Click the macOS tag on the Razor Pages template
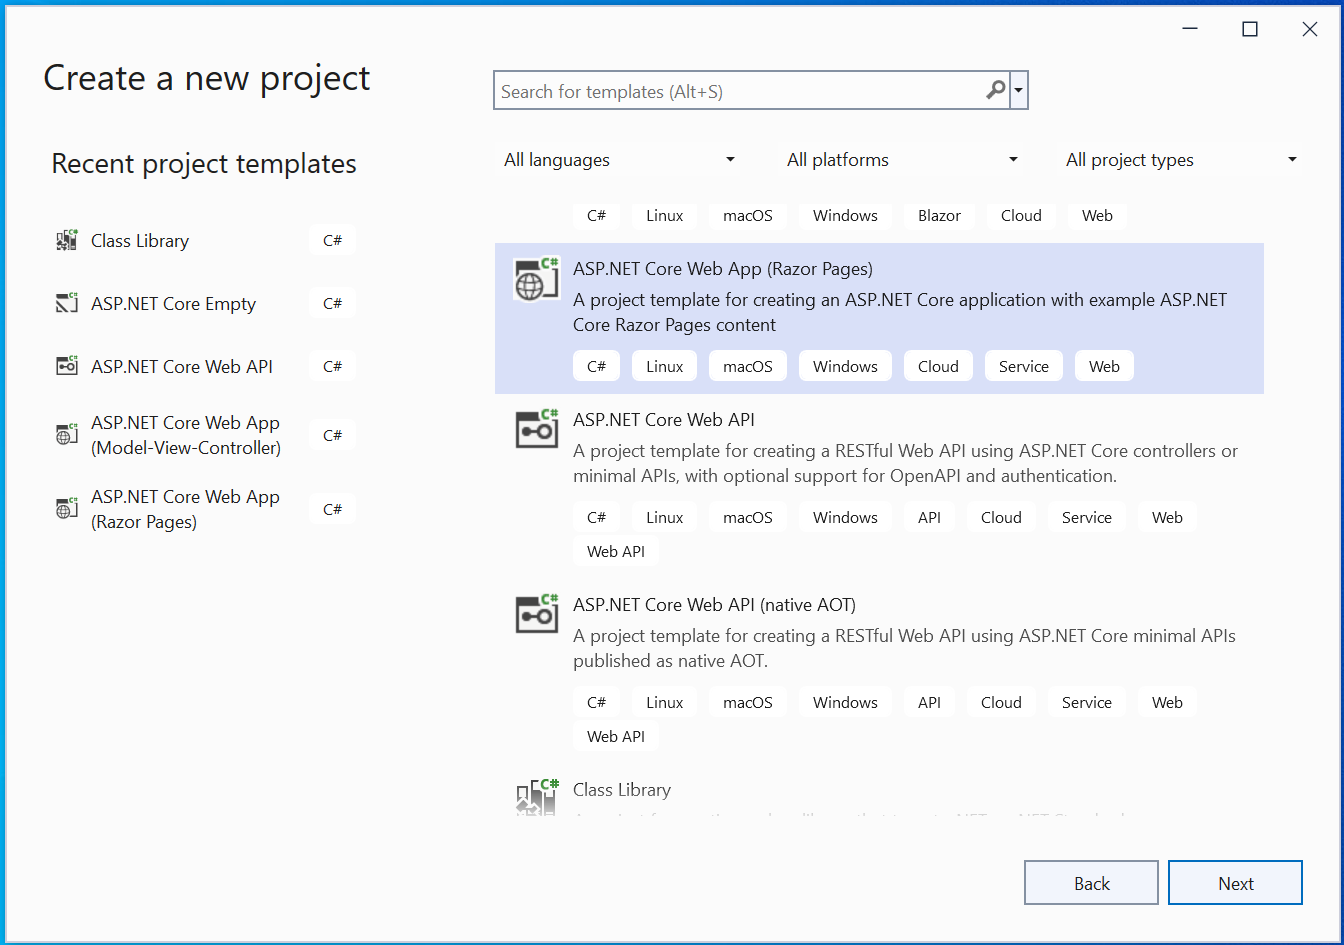 (x=748, y=366)
